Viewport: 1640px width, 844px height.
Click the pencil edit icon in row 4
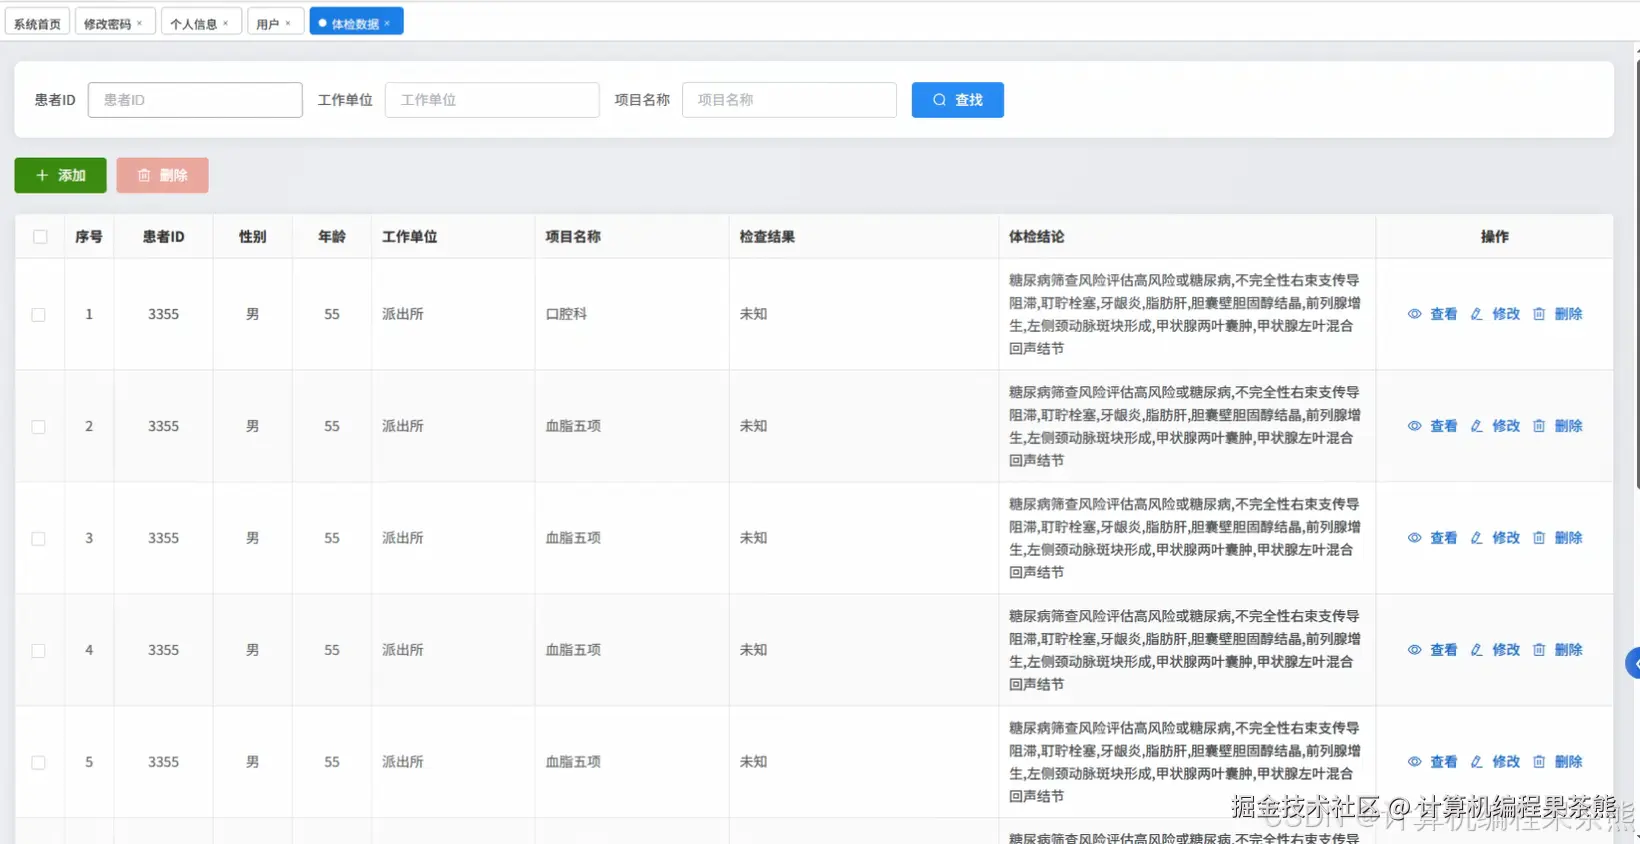tap(1476, 650)
